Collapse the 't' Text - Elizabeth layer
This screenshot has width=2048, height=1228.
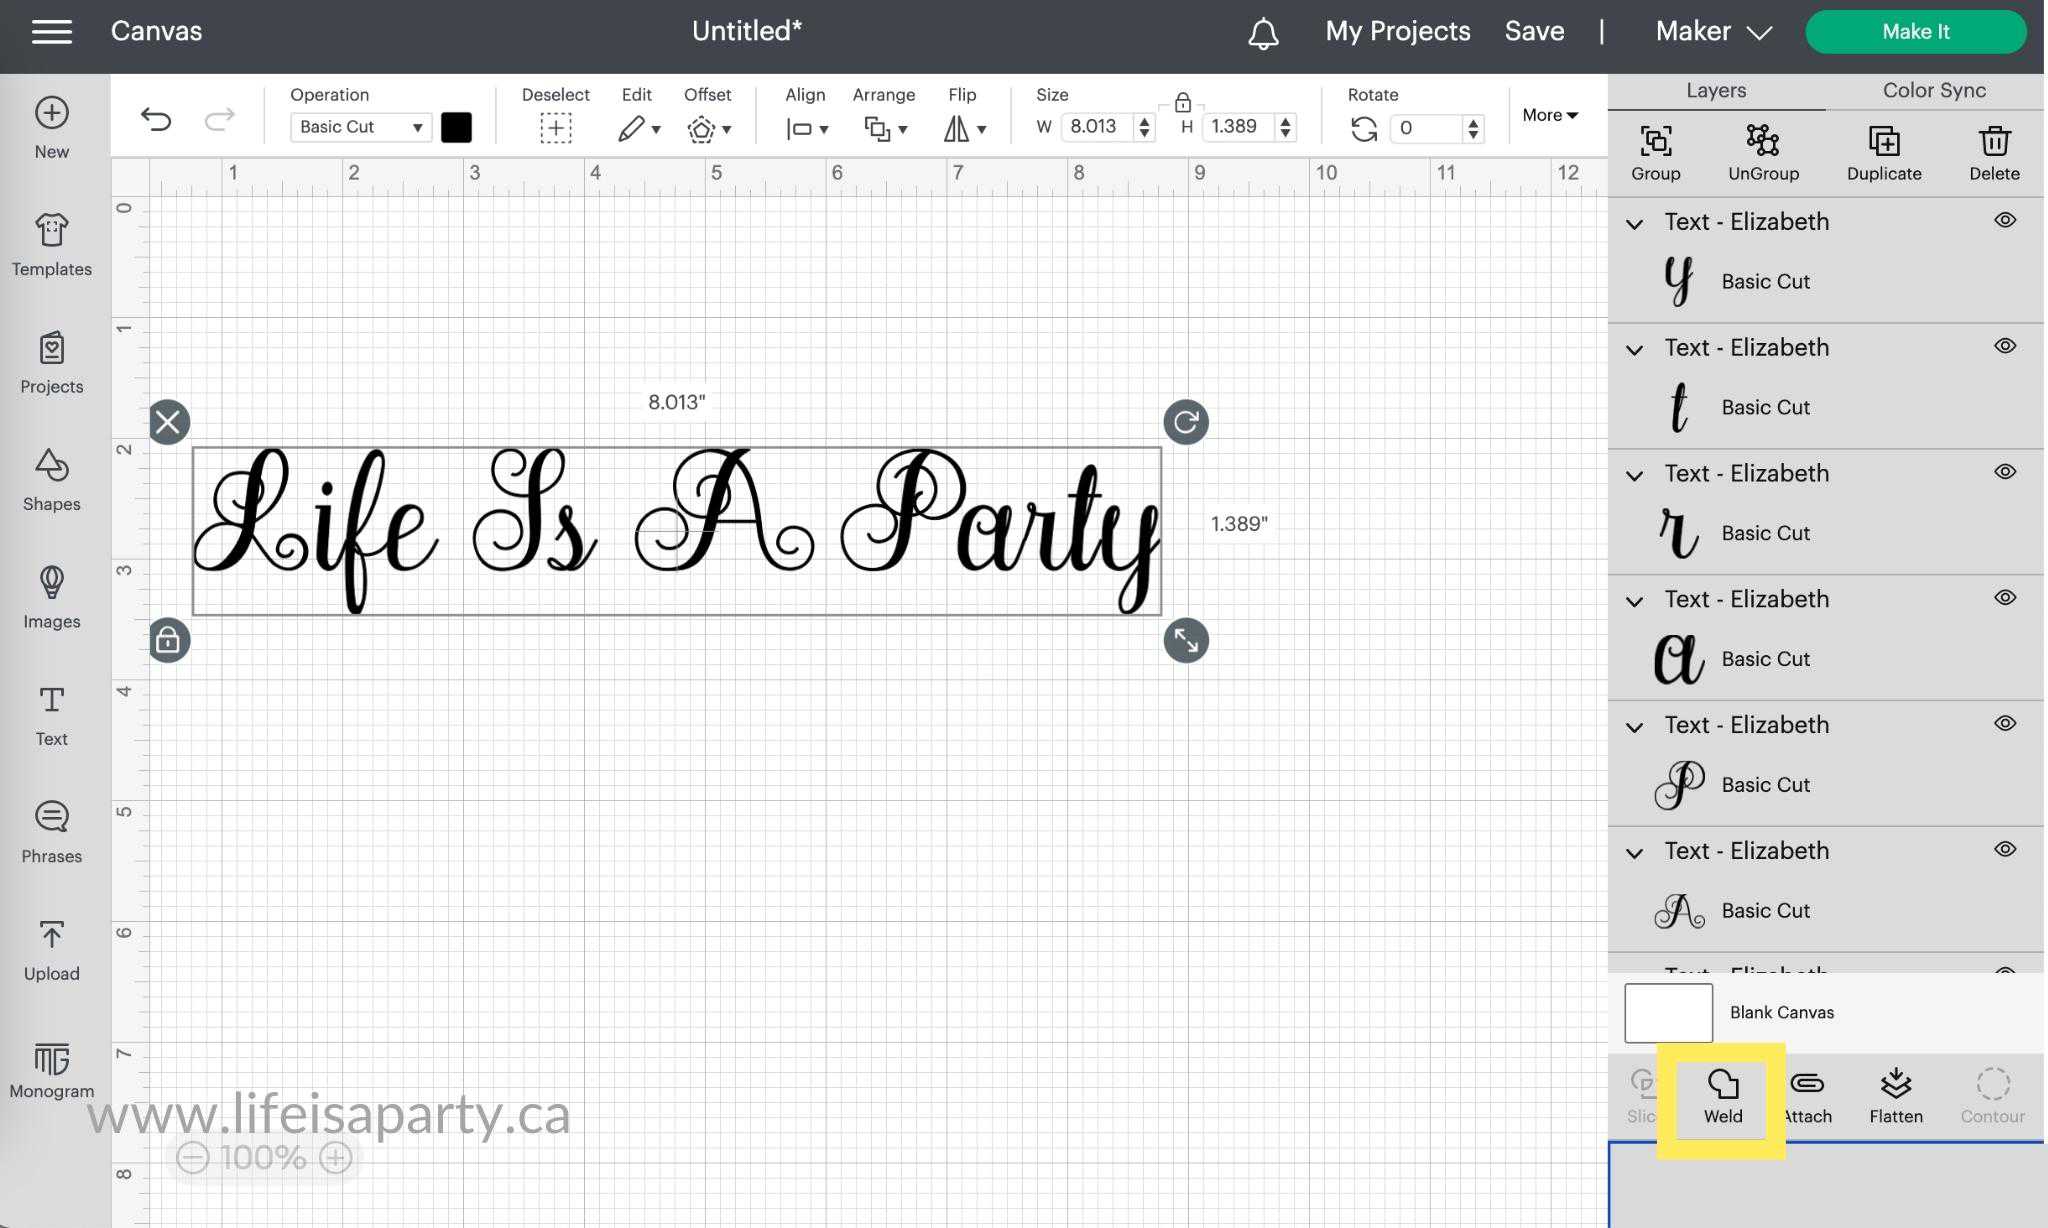tap(1634, 349)
